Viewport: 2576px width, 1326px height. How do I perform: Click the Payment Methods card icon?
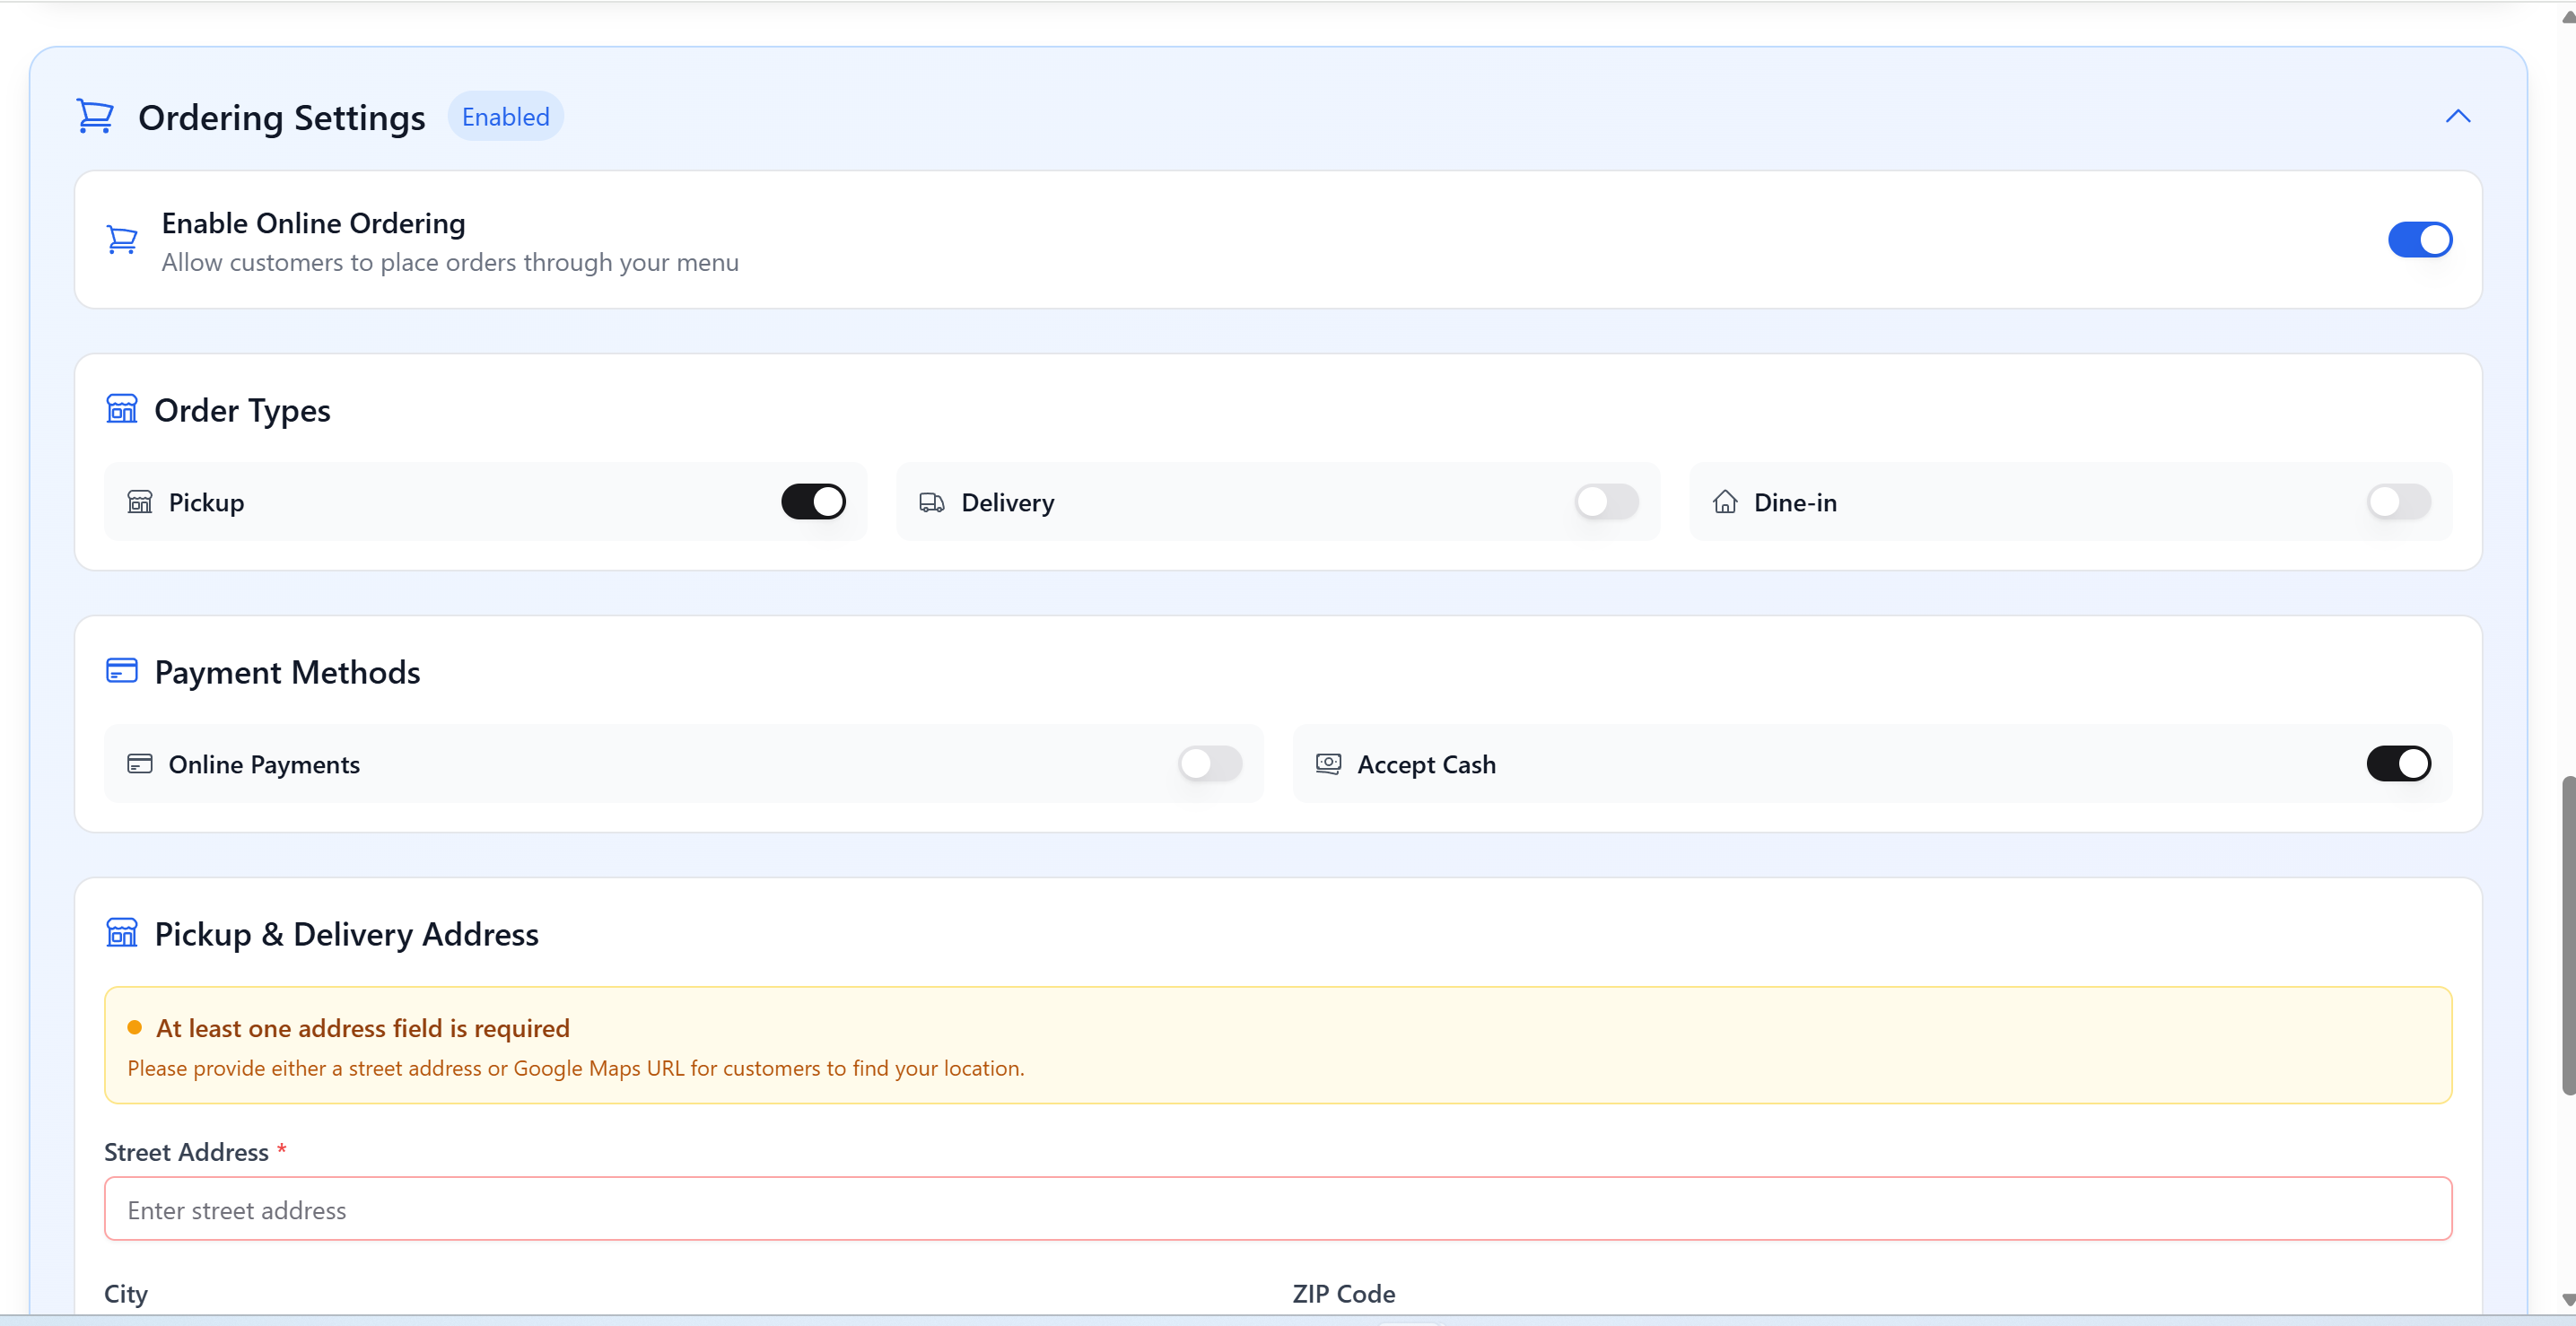pyautogui.click(x=122, y=671)
